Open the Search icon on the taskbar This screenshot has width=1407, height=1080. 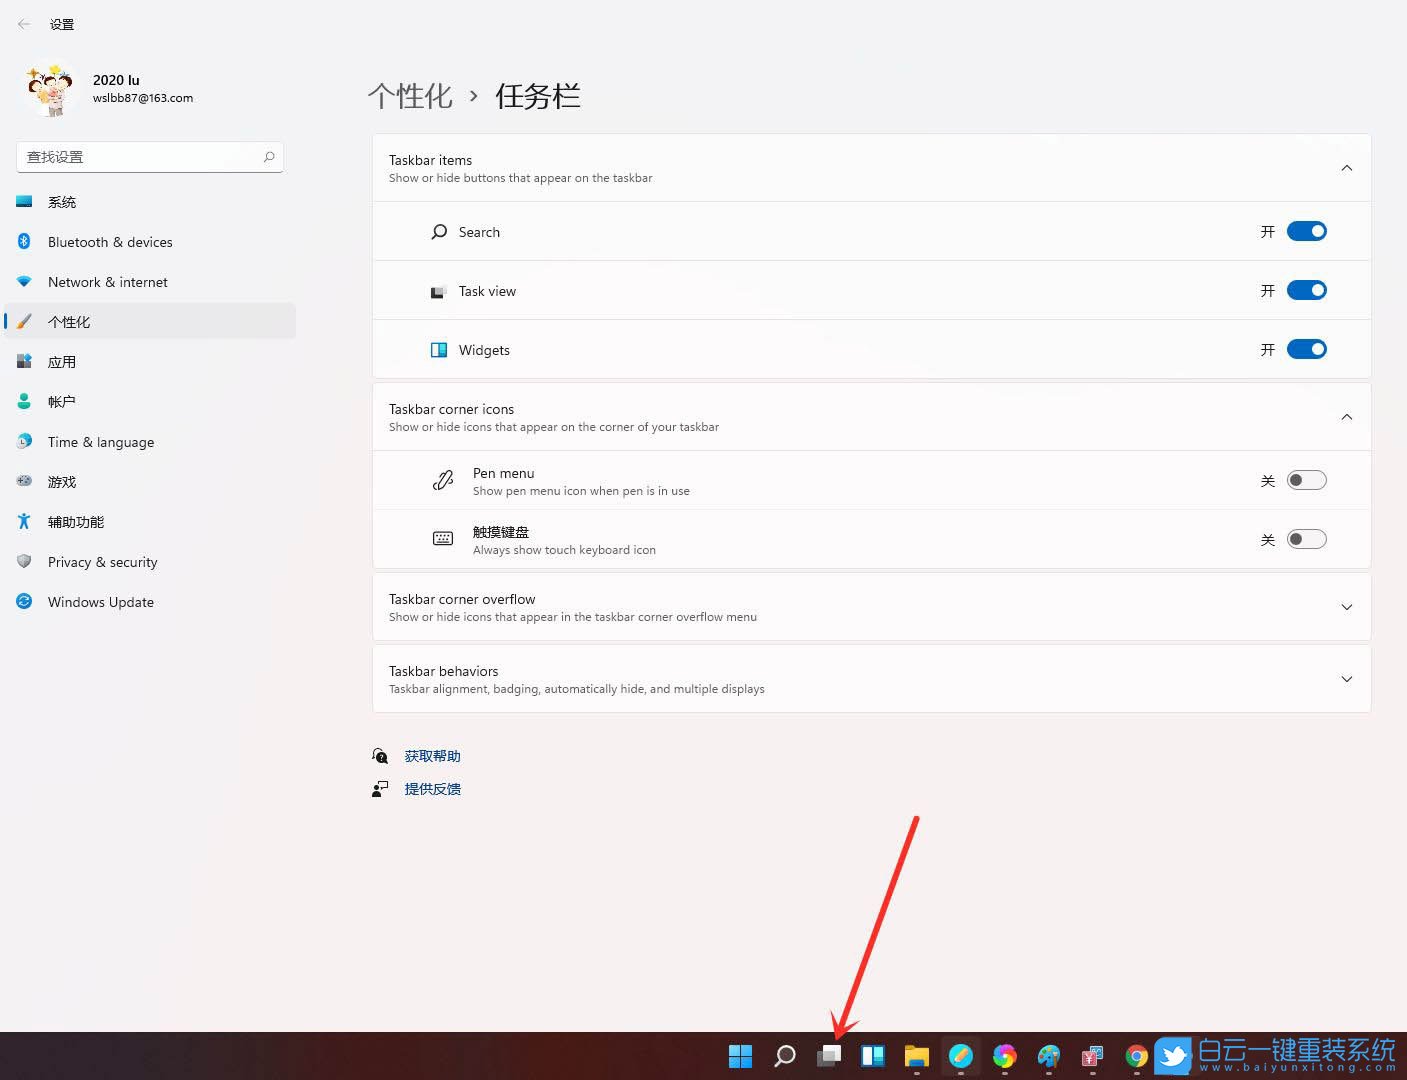click(783, 1055)
